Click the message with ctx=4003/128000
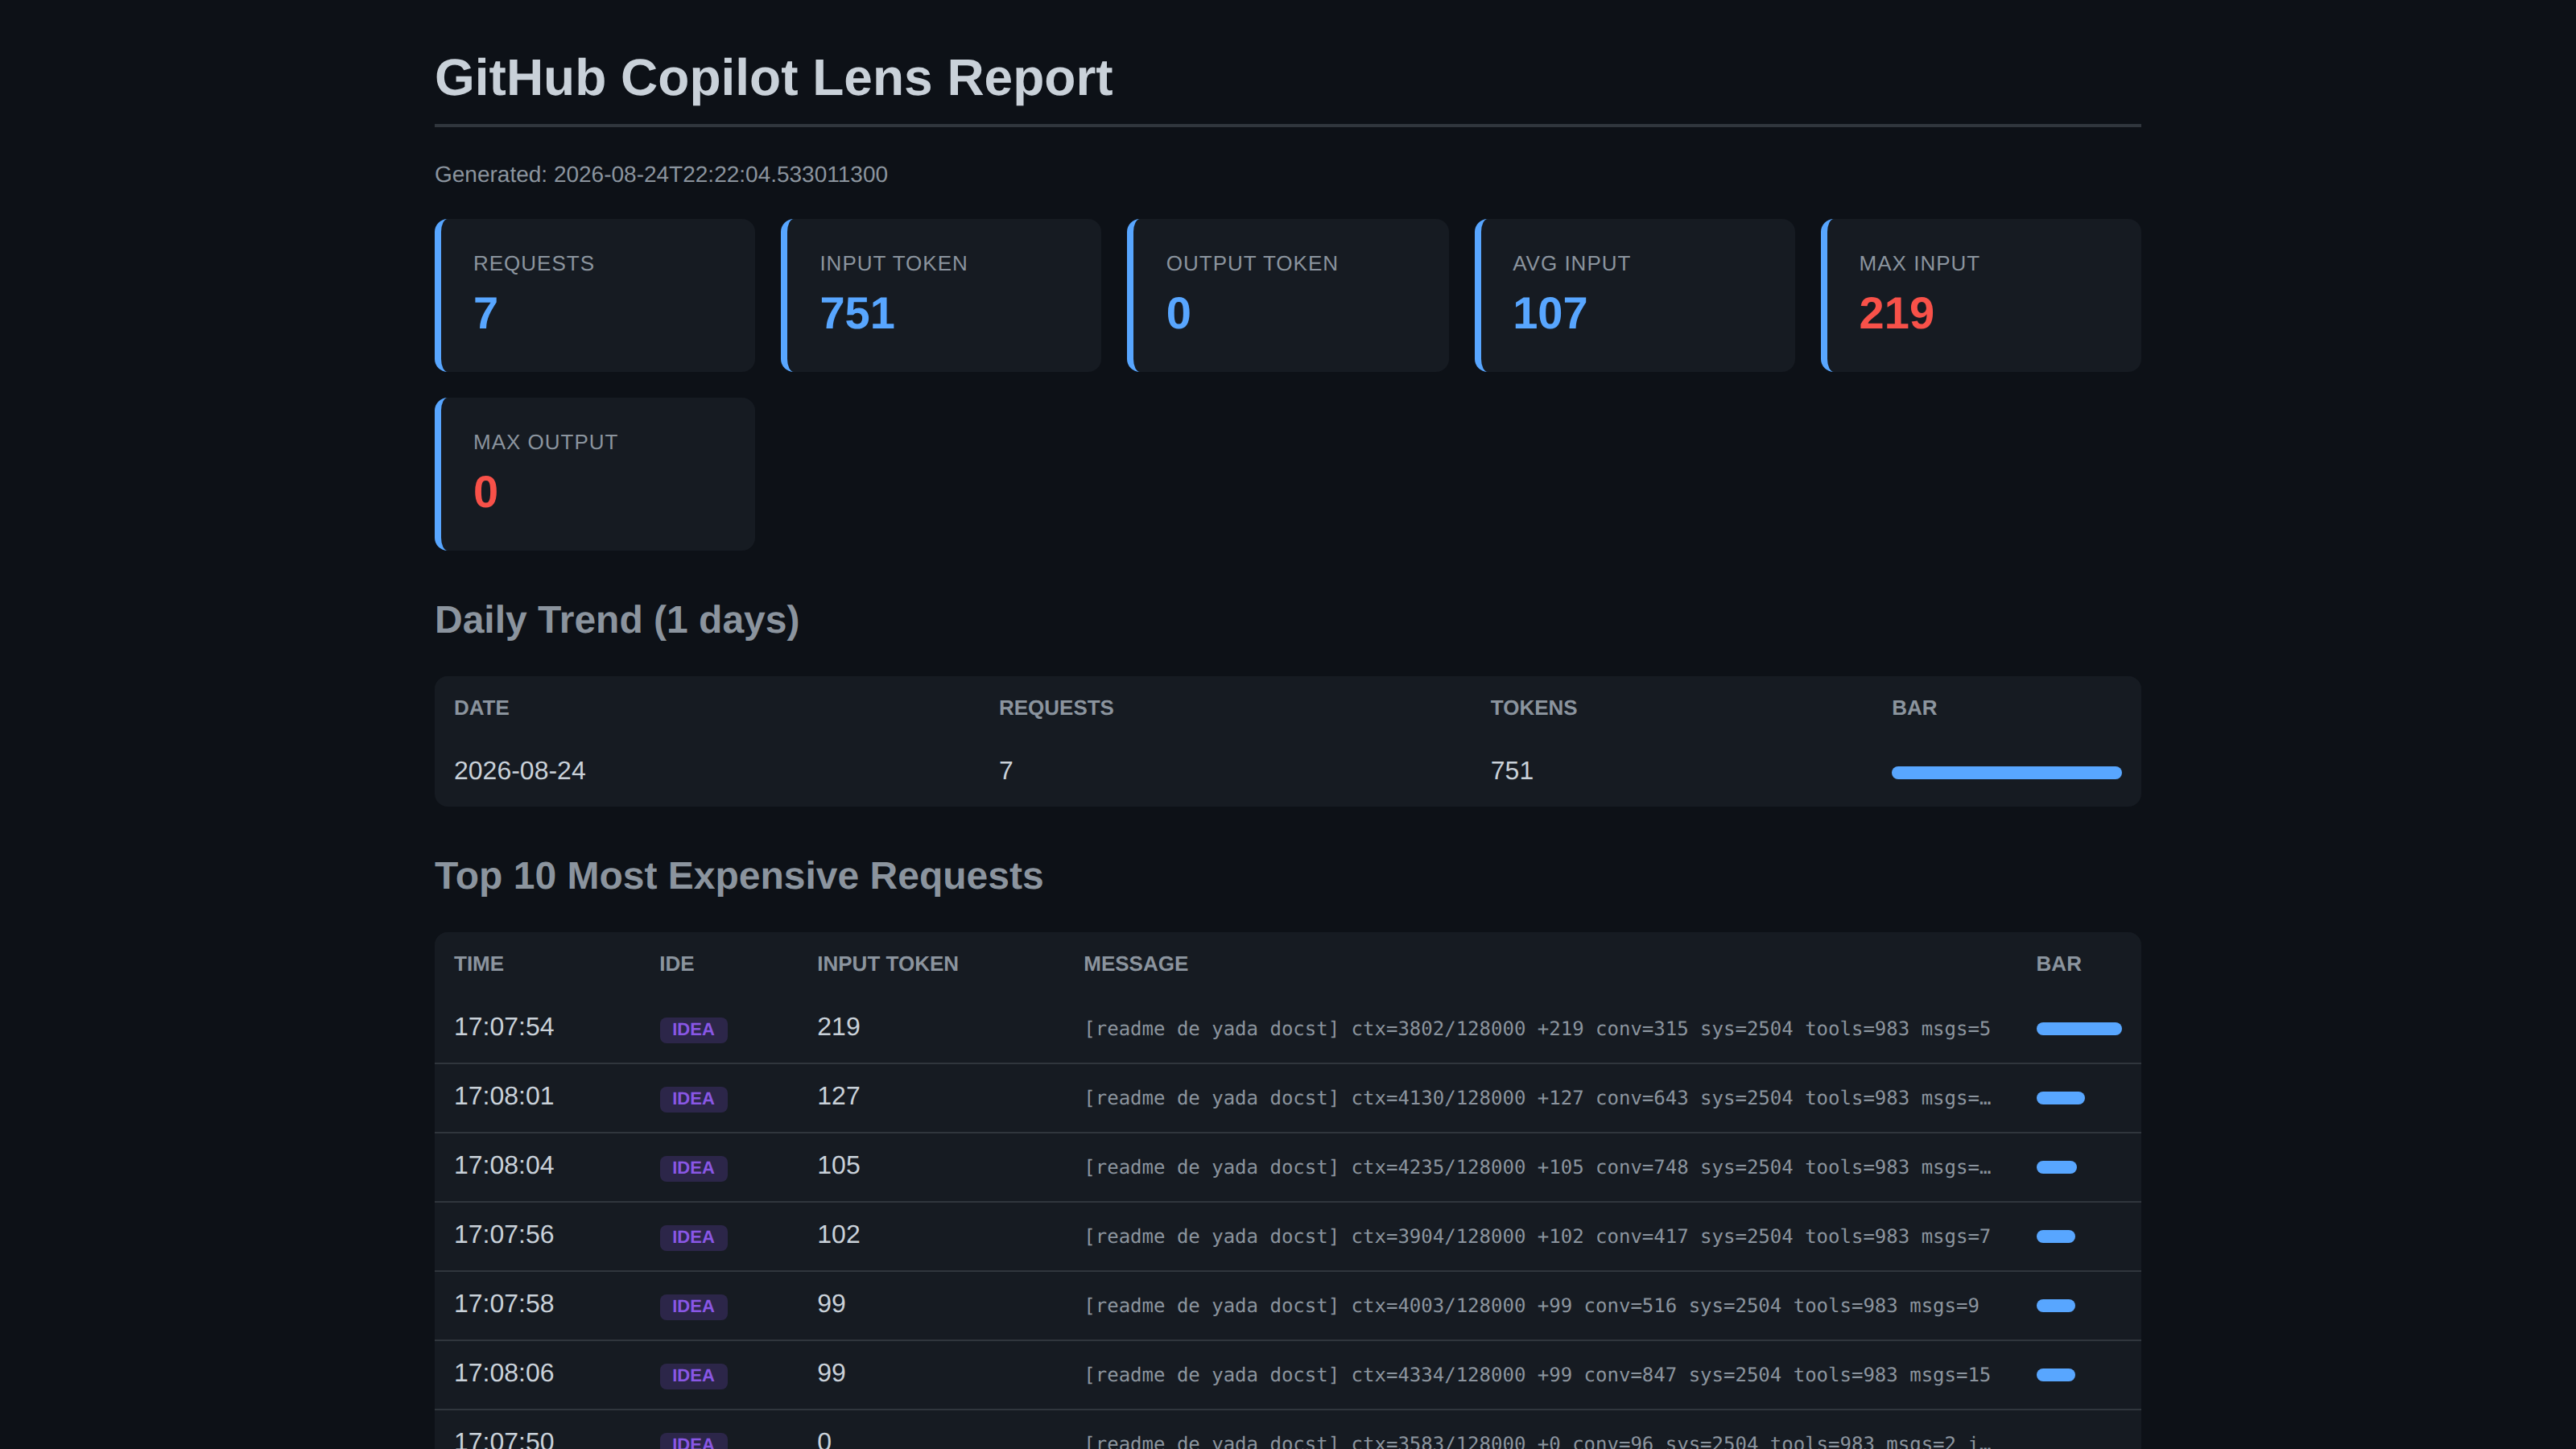This screenshot has height=1449, width=2576. pos(1531,1305)
